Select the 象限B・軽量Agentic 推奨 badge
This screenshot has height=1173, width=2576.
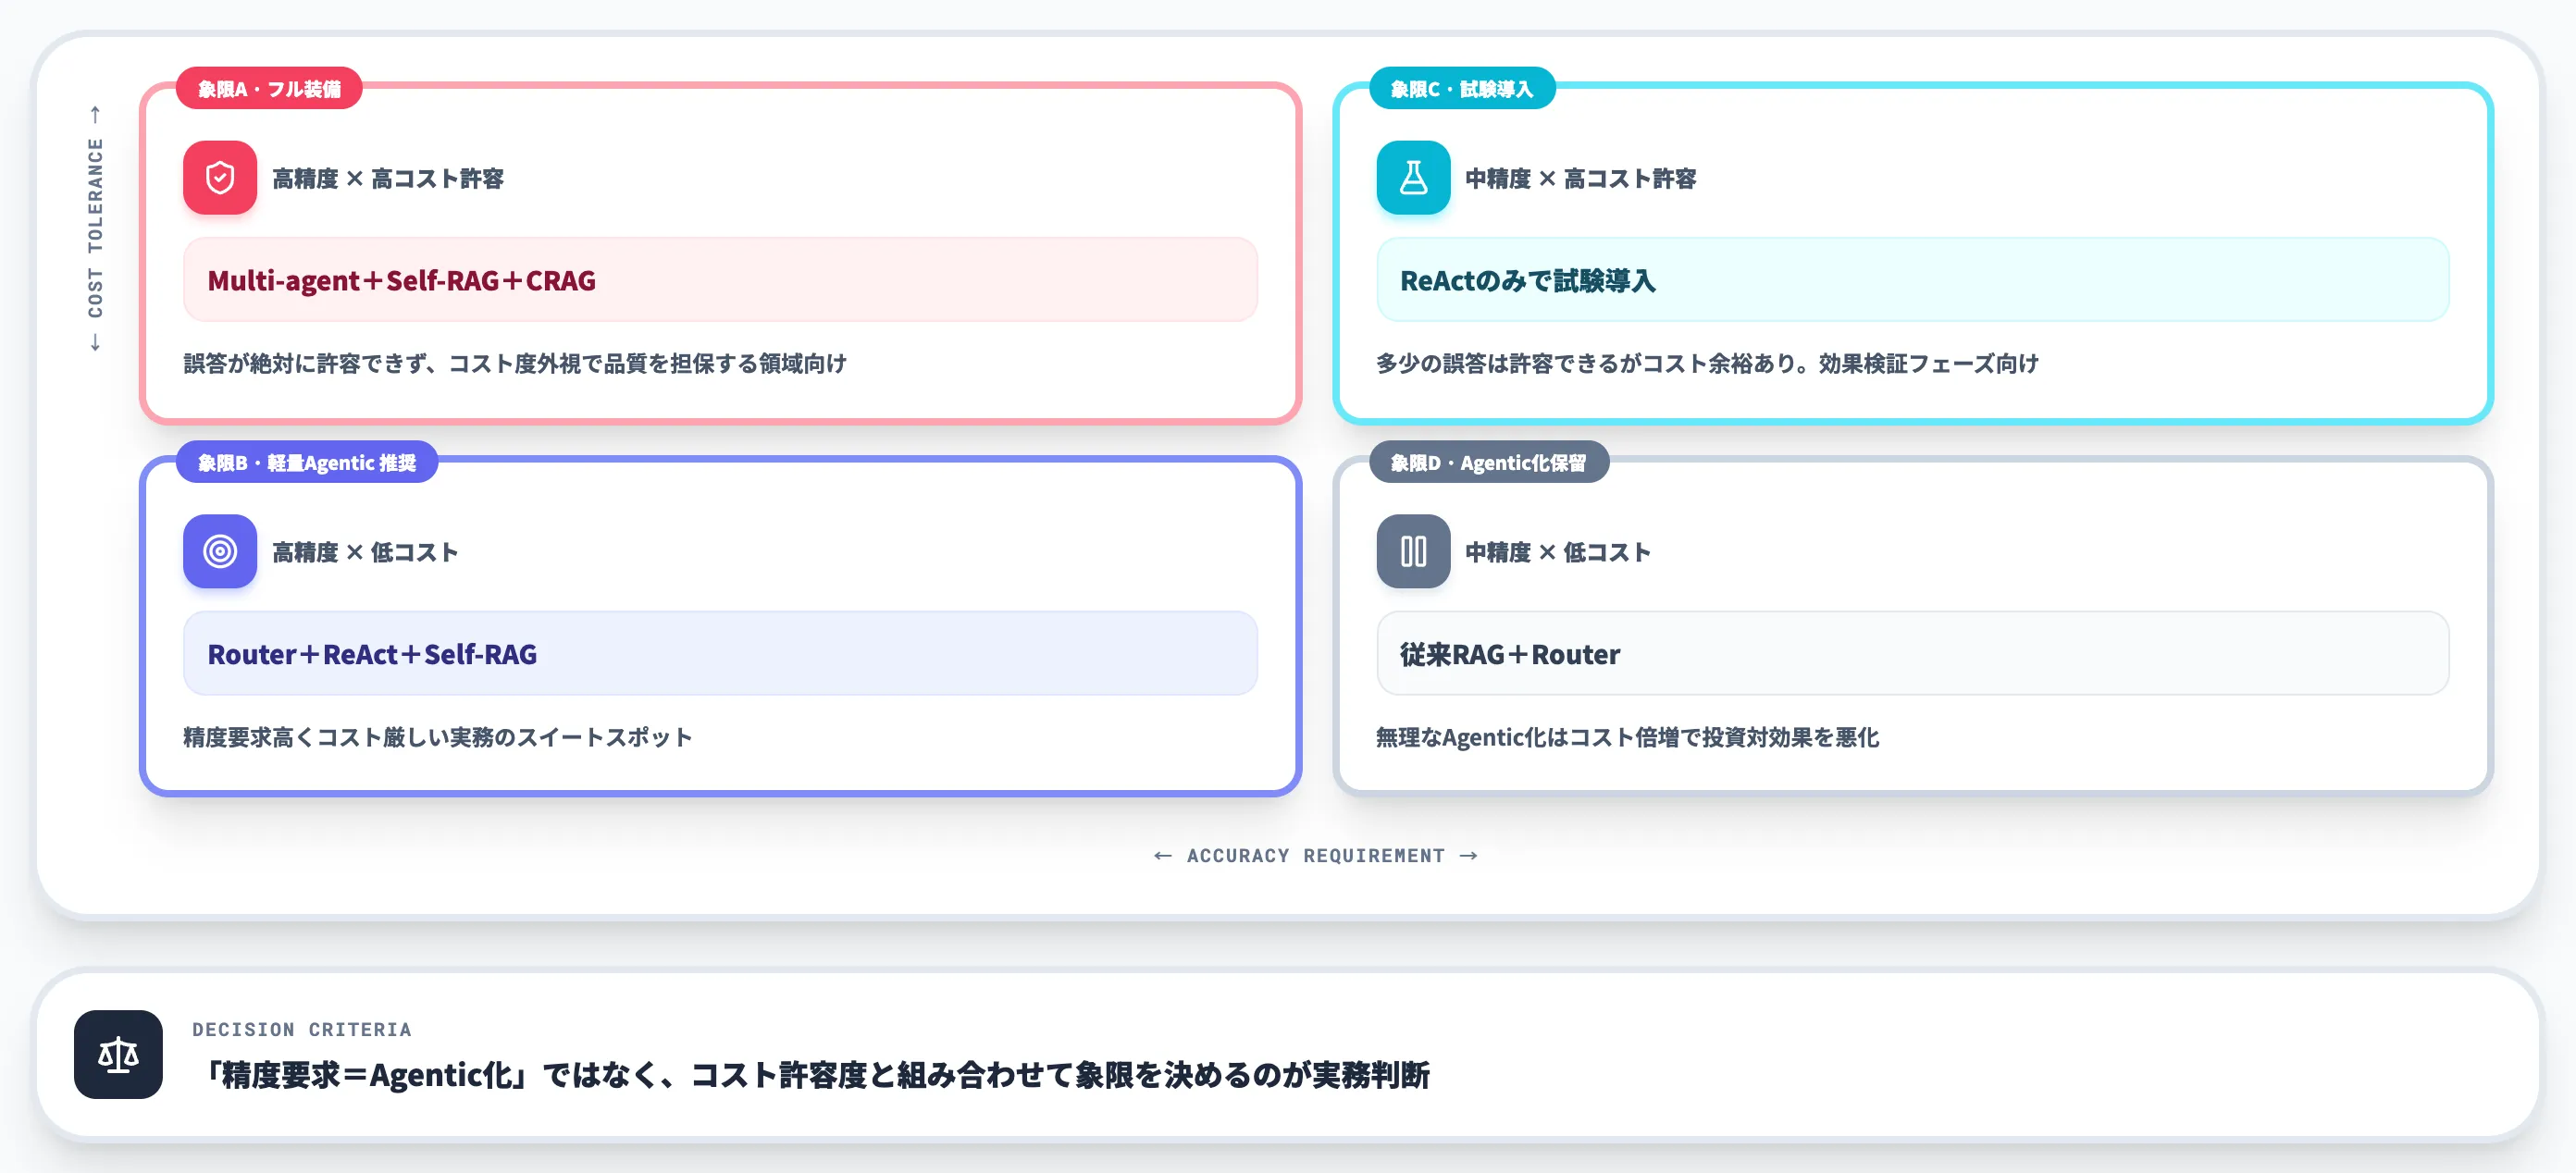click(307, 463)
